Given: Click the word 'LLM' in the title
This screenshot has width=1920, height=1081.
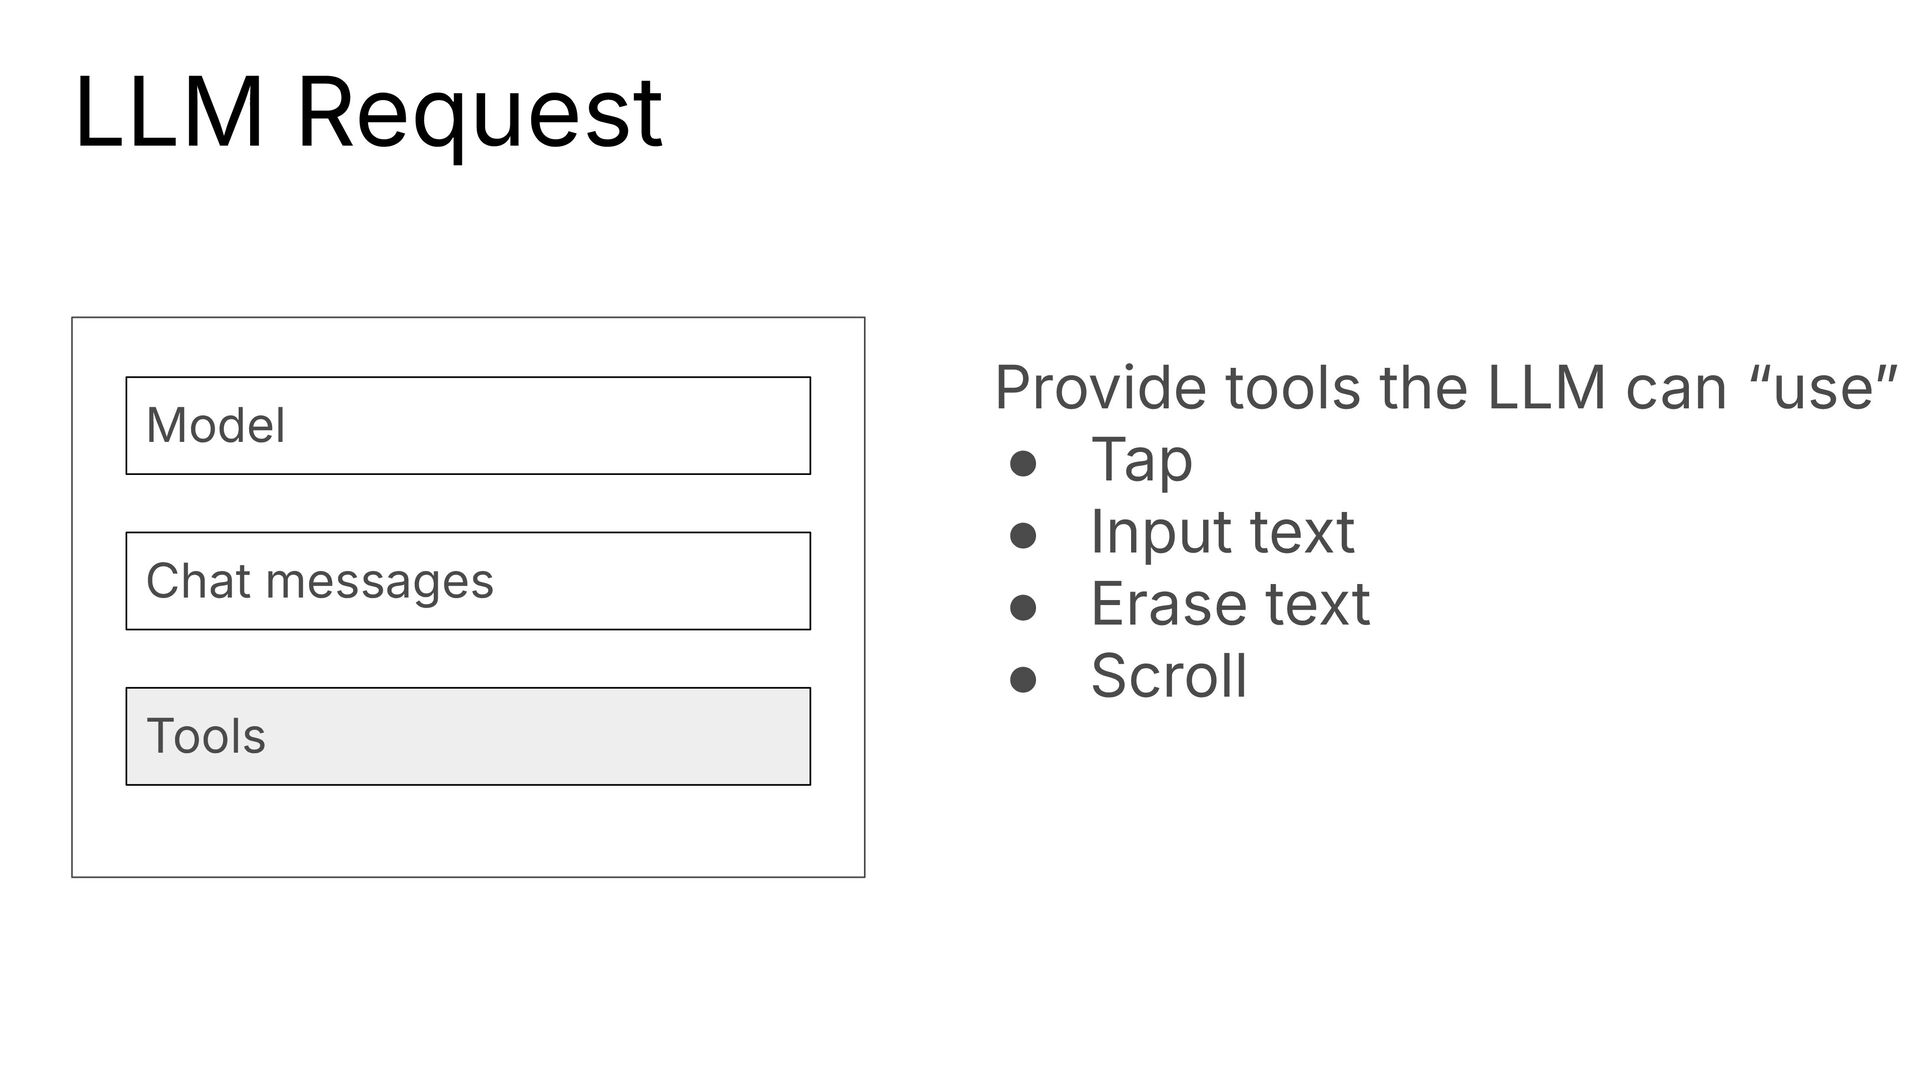Looking at the screenshot, I should [169, 112].
